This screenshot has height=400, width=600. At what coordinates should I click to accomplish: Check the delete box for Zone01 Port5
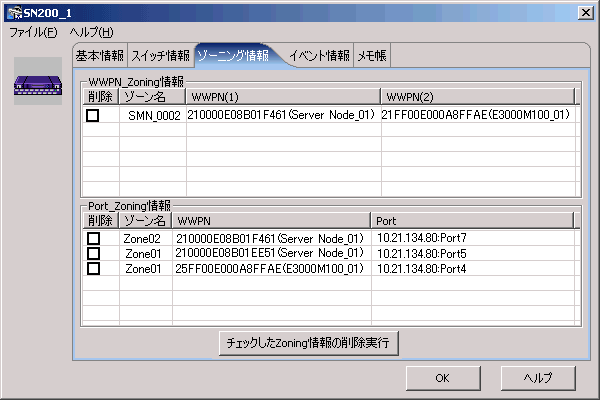tap(93, 253)
